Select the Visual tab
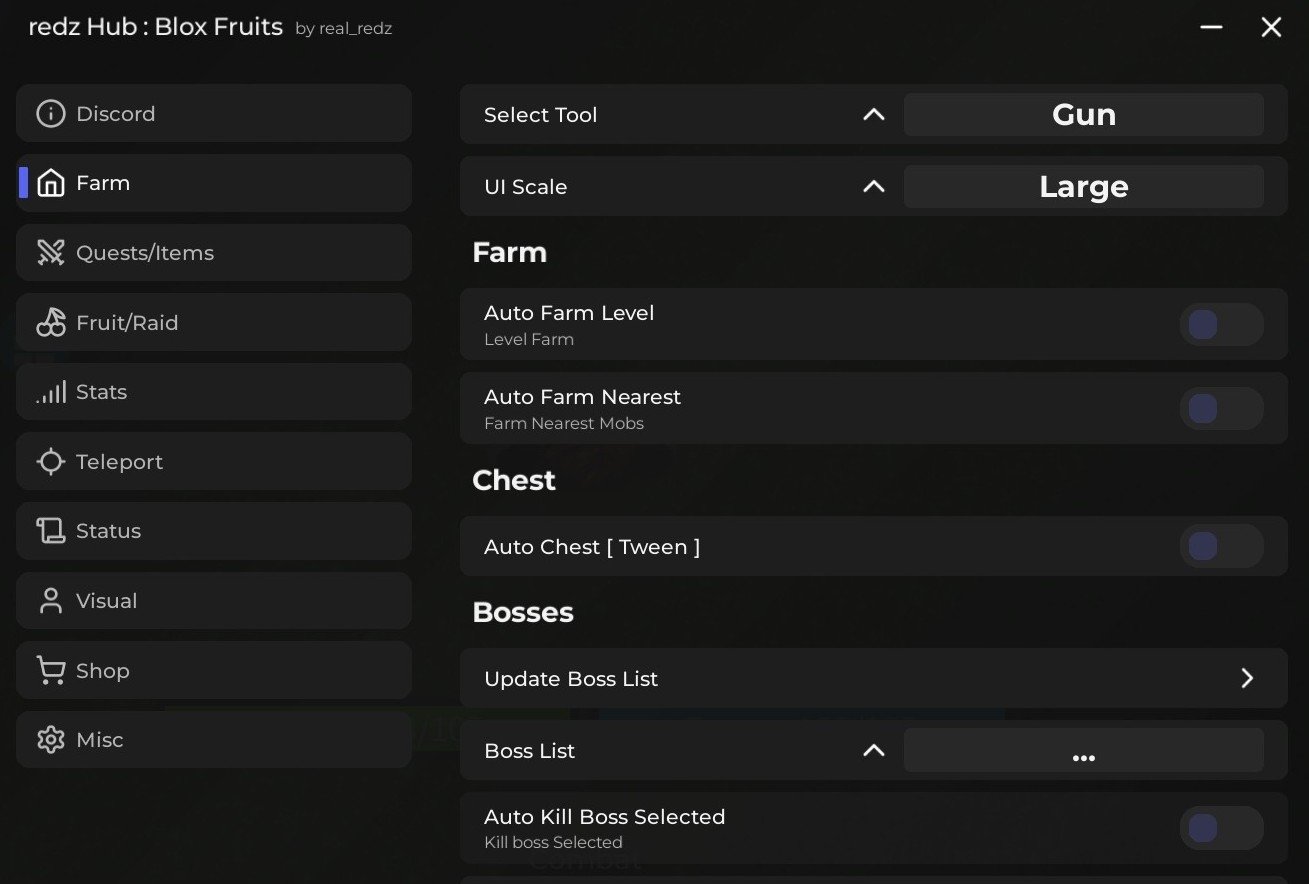 tap(214, 601)
